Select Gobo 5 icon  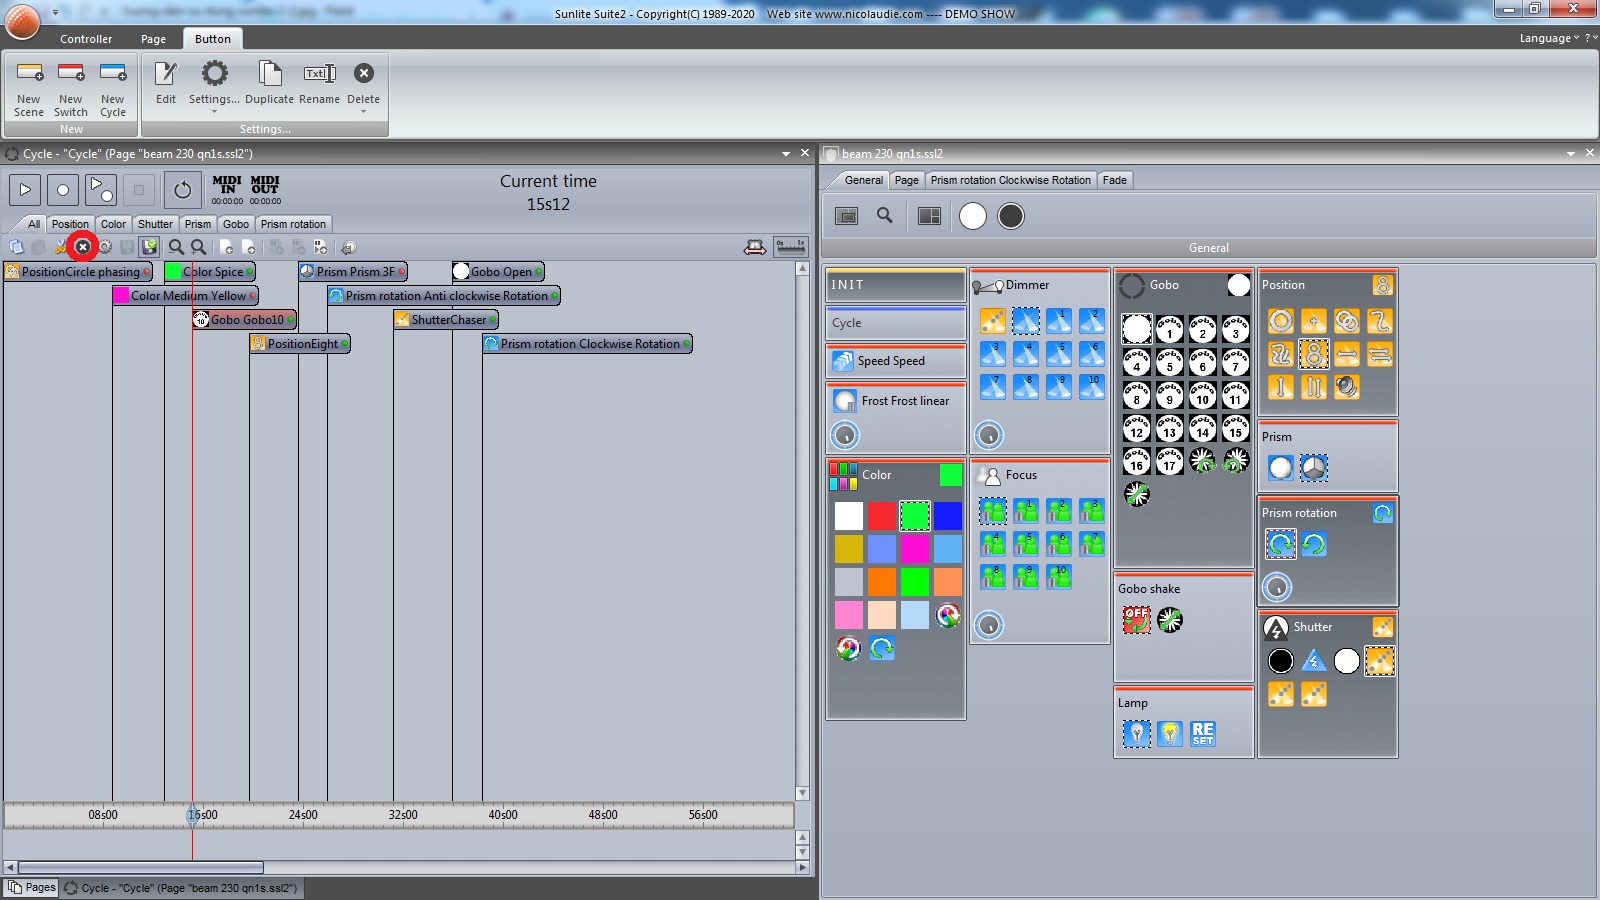point(1170,362)
